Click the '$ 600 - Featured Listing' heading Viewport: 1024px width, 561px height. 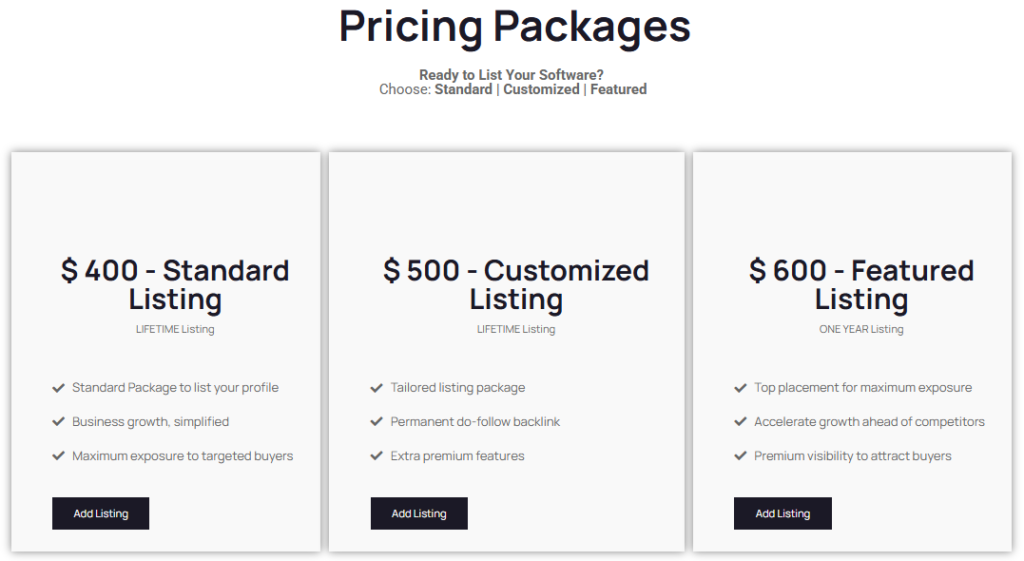861,284
